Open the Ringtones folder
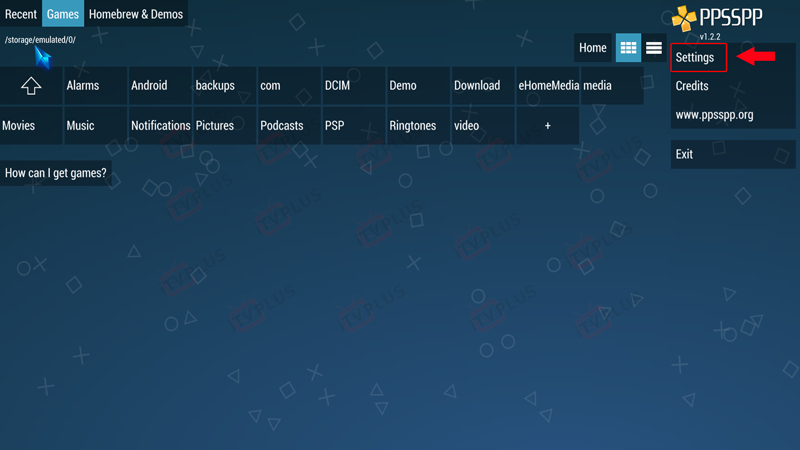This screenshot has height=450, width=800. pos(419,126)
